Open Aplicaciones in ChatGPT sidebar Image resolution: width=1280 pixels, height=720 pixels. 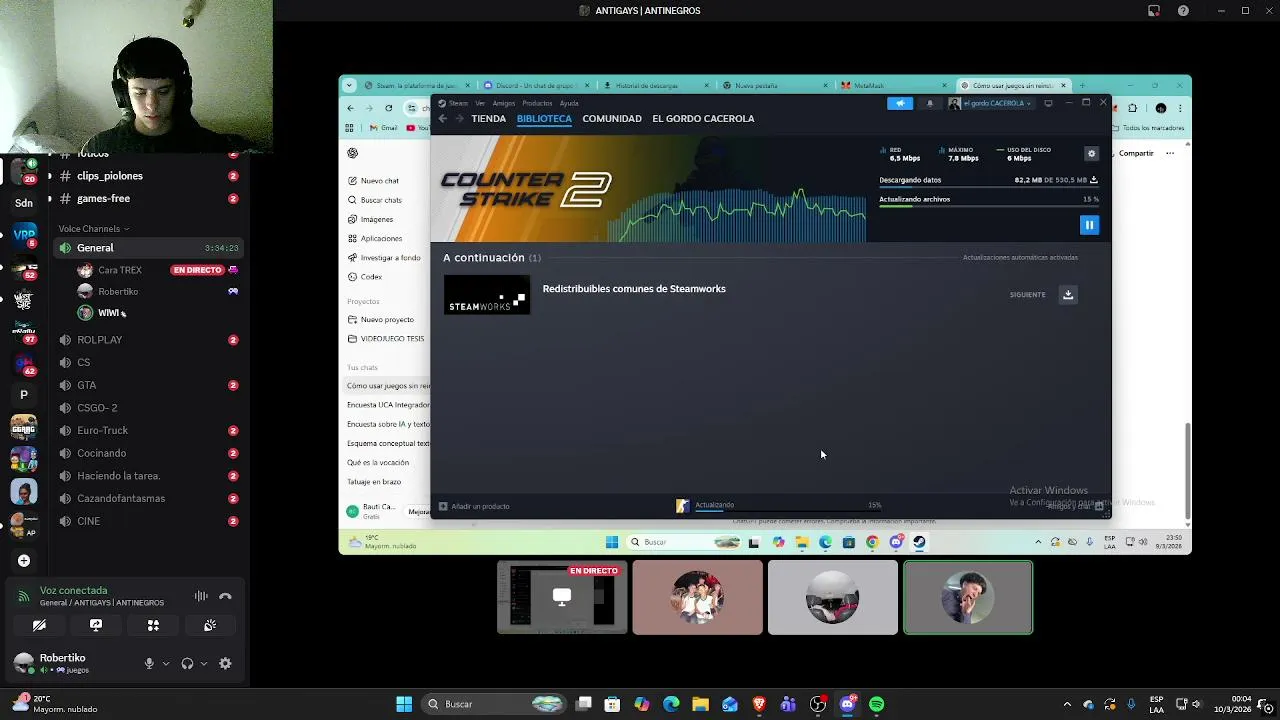tap(381, 238)
